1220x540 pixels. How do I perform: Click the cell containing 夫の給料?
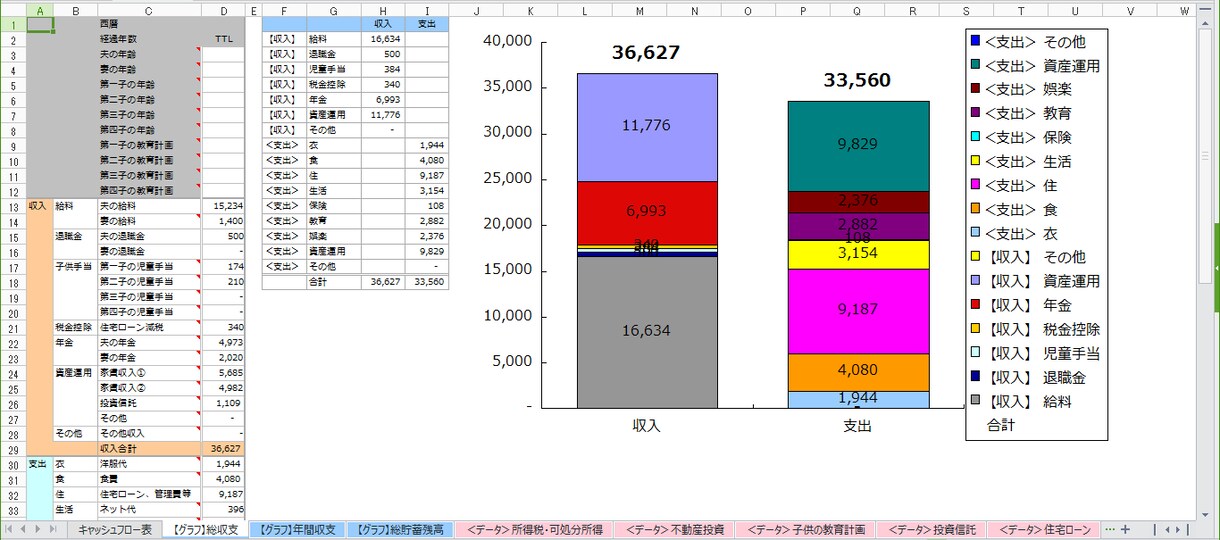point(149,205)
